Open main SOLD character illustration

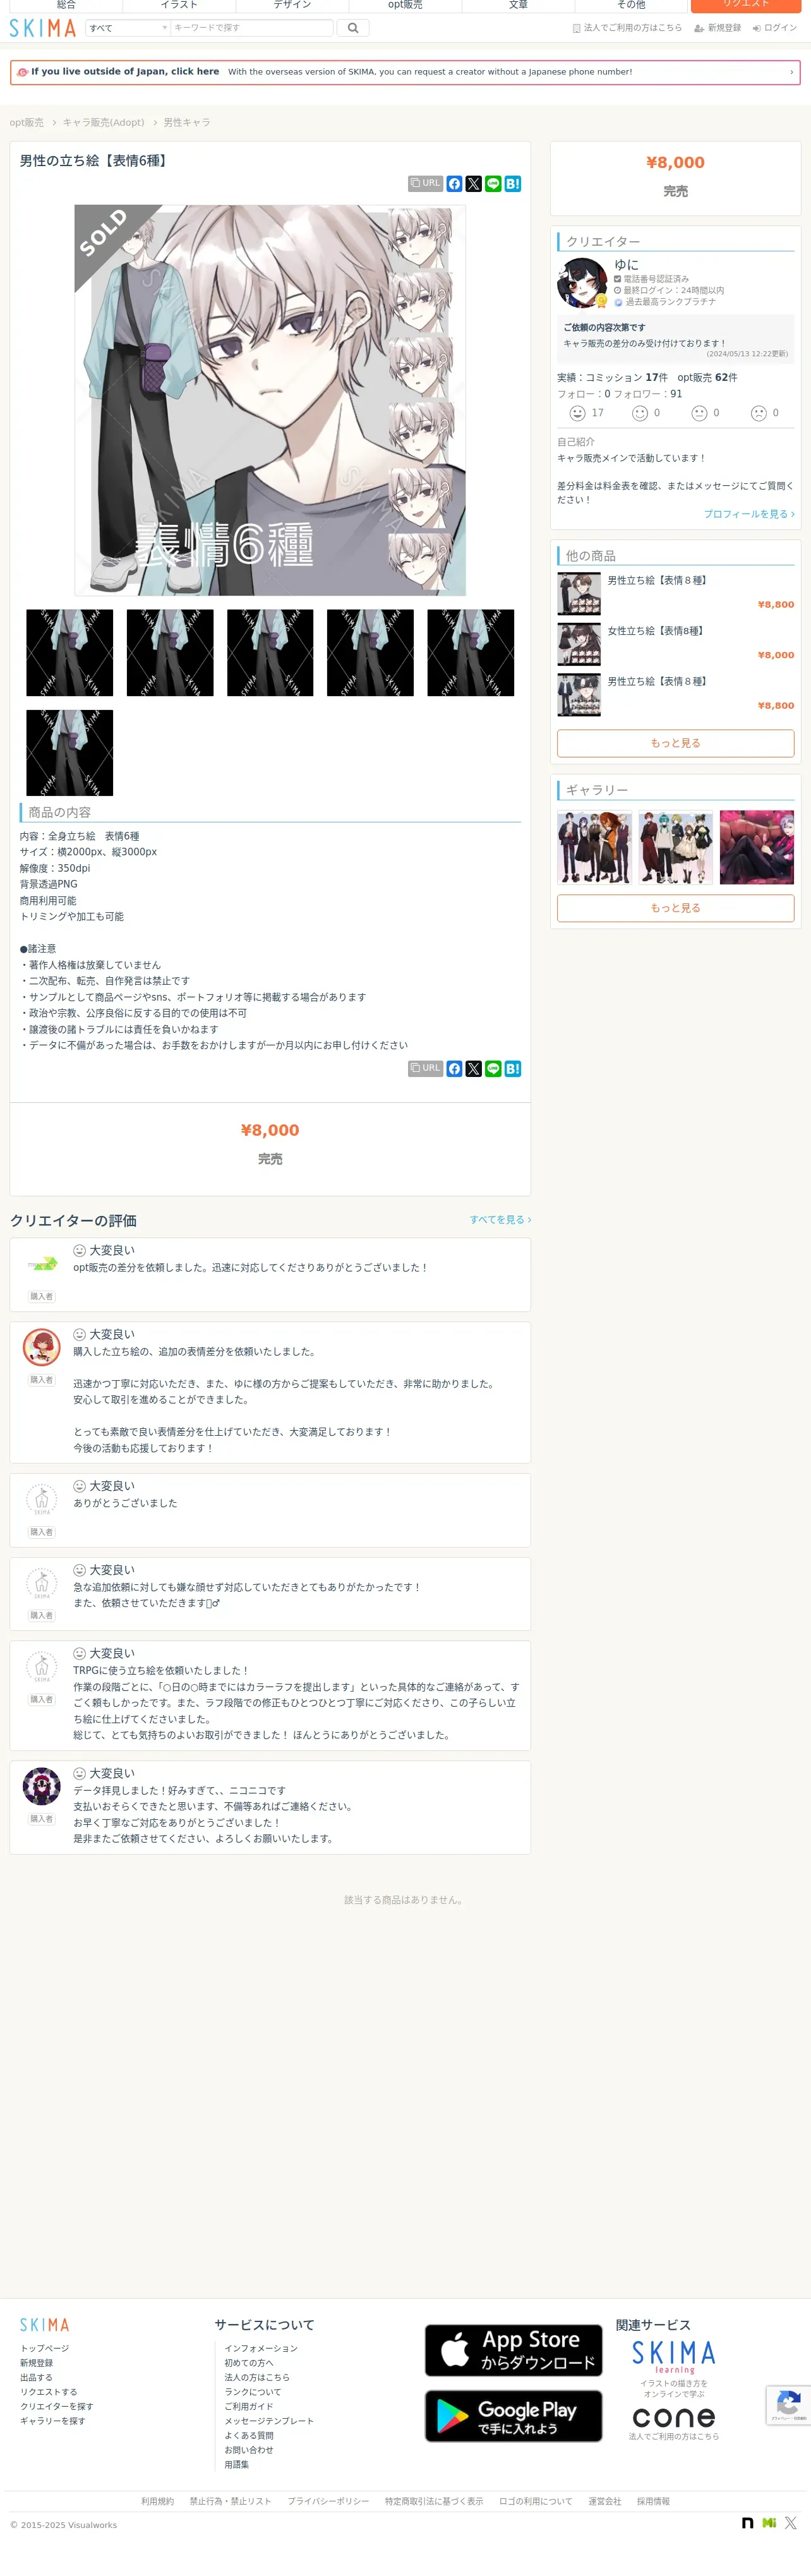[x=270, y=400]
